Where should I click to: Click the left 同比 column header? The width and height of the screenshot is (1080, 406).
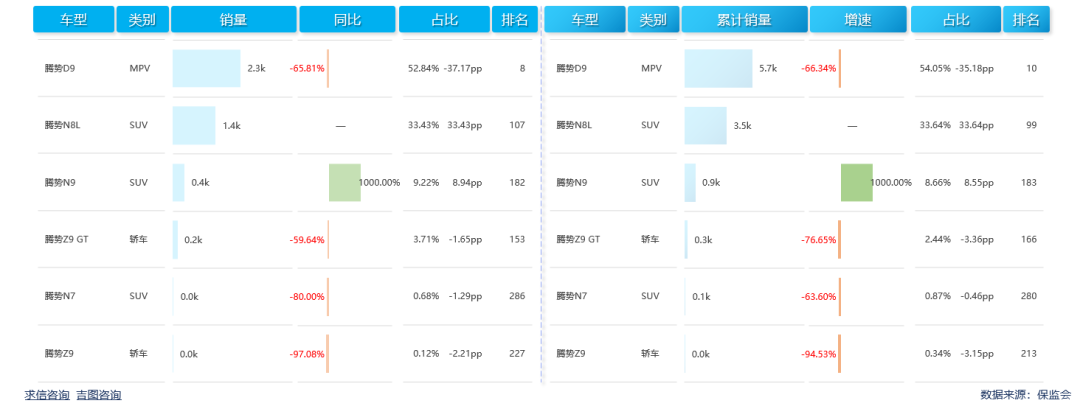tap(347, 19)
